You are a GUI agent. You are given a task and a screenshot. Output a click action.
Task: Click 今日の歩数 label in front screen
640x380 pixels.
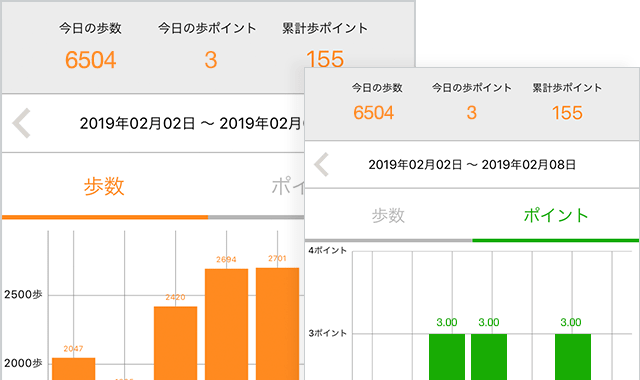pos(377,88)
